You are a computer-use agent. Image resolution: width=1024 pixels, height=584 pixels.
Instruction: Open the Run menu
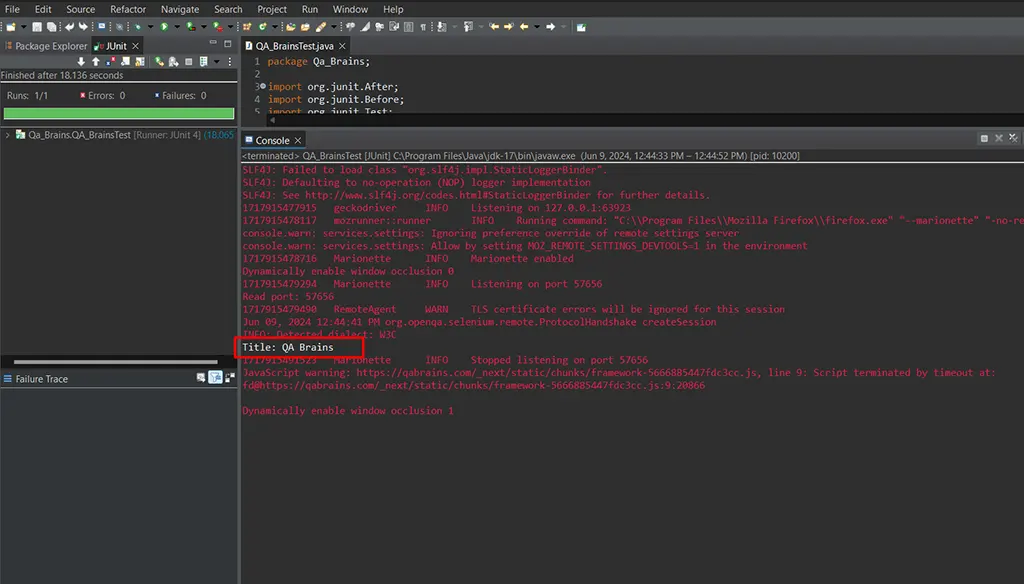click(309, 9)
